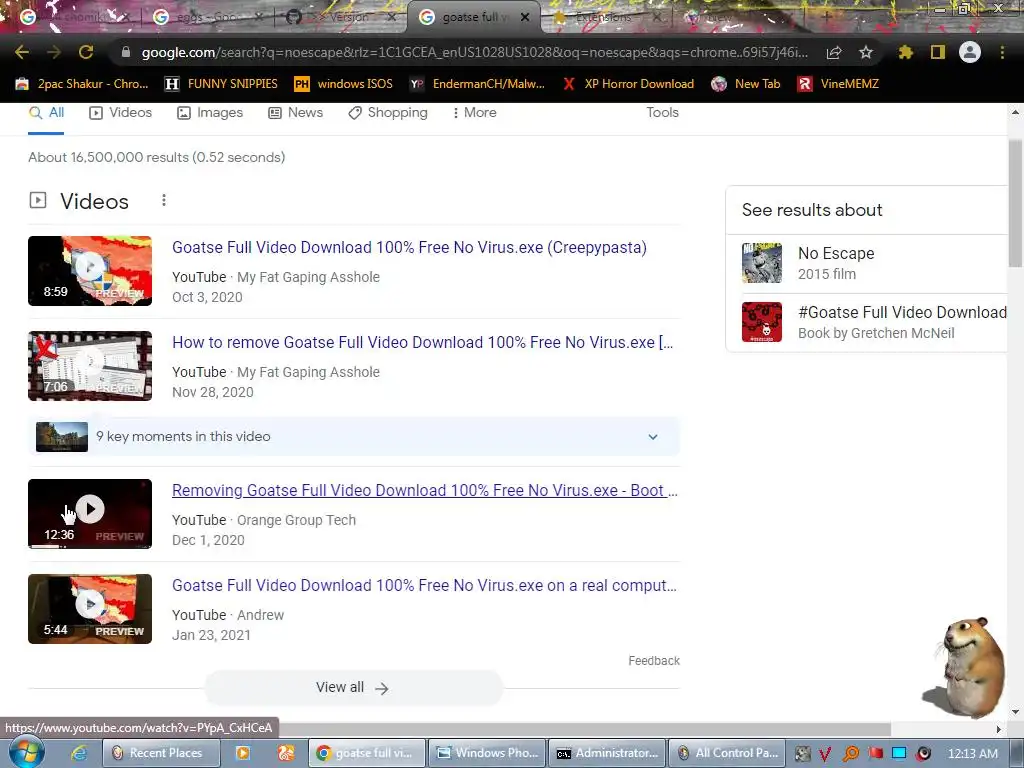This screenshot has width=1024, height=768.
Task: Click the share icon in the address bar
Action: 834,52
